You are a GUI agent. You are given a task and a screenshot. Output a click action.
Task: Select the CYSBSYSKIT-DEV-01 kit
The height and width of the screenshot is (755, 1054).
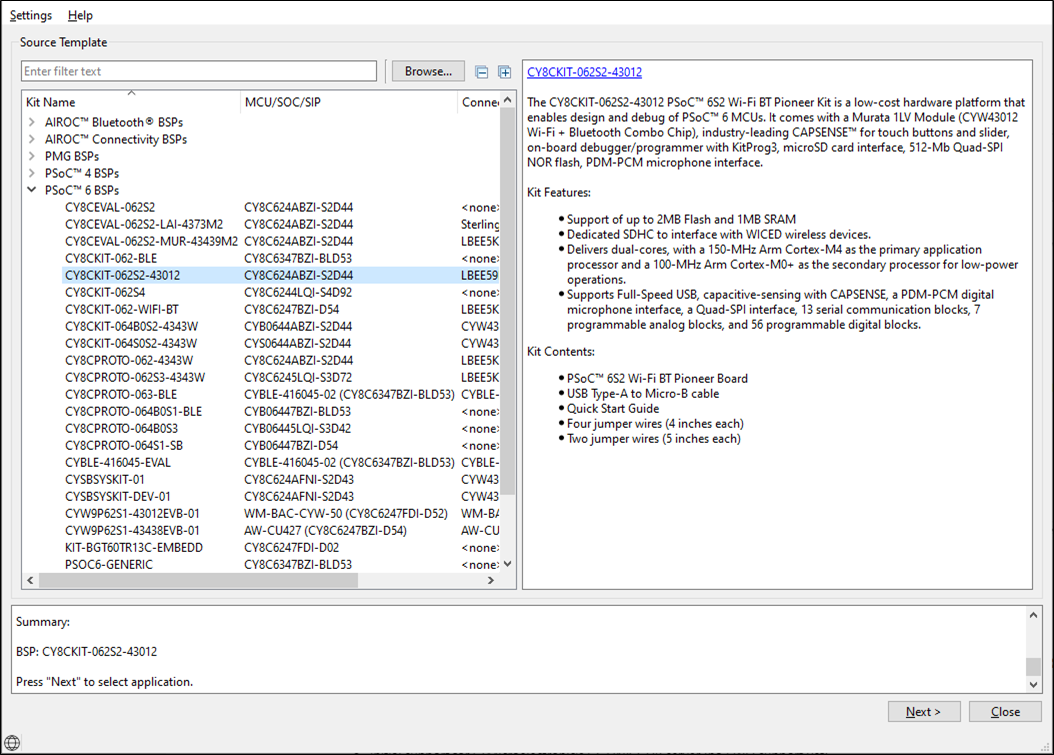[x=118, y=497]
